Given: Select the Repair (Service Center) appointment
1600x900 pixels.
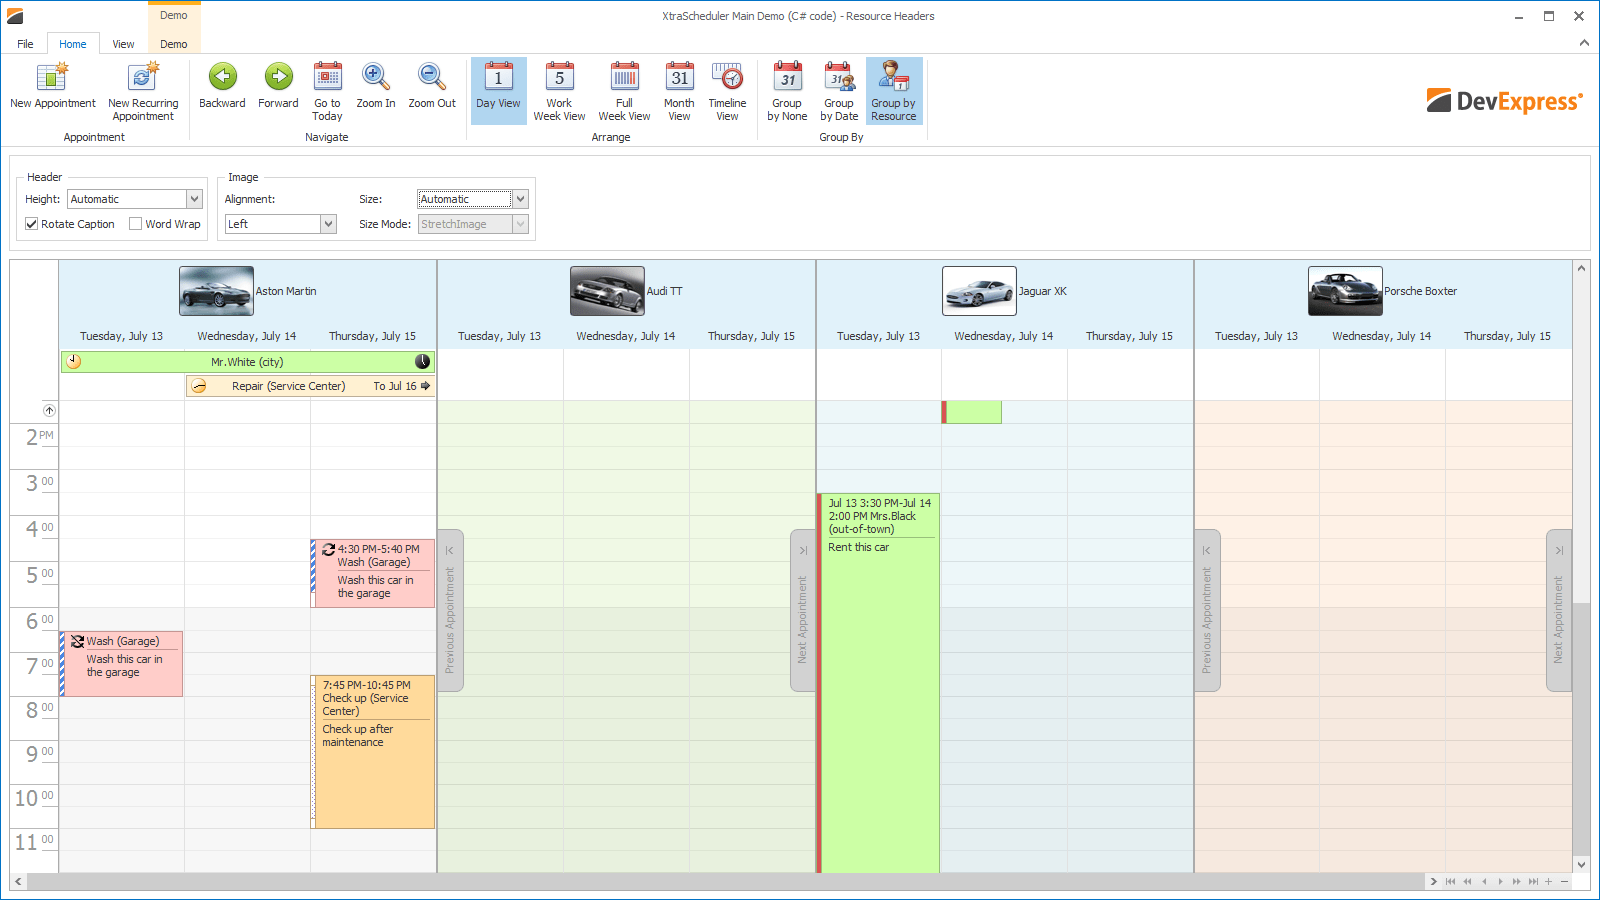Looking at the screenshot, I should click(310, 386).
